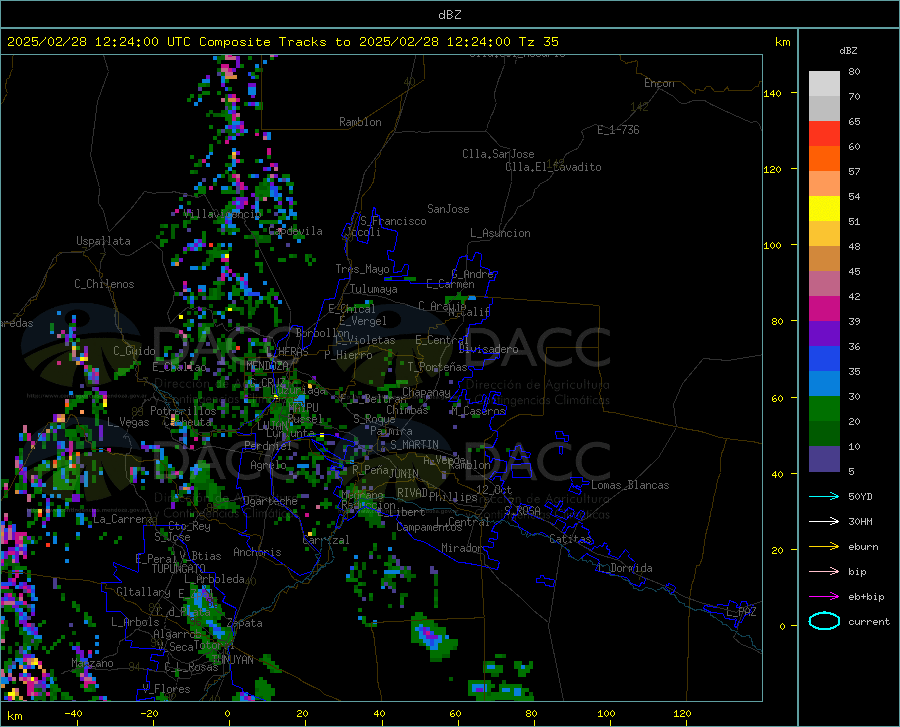Click the Divisadero map label
This screenshot has height=727, width=900.
(488, 349)
